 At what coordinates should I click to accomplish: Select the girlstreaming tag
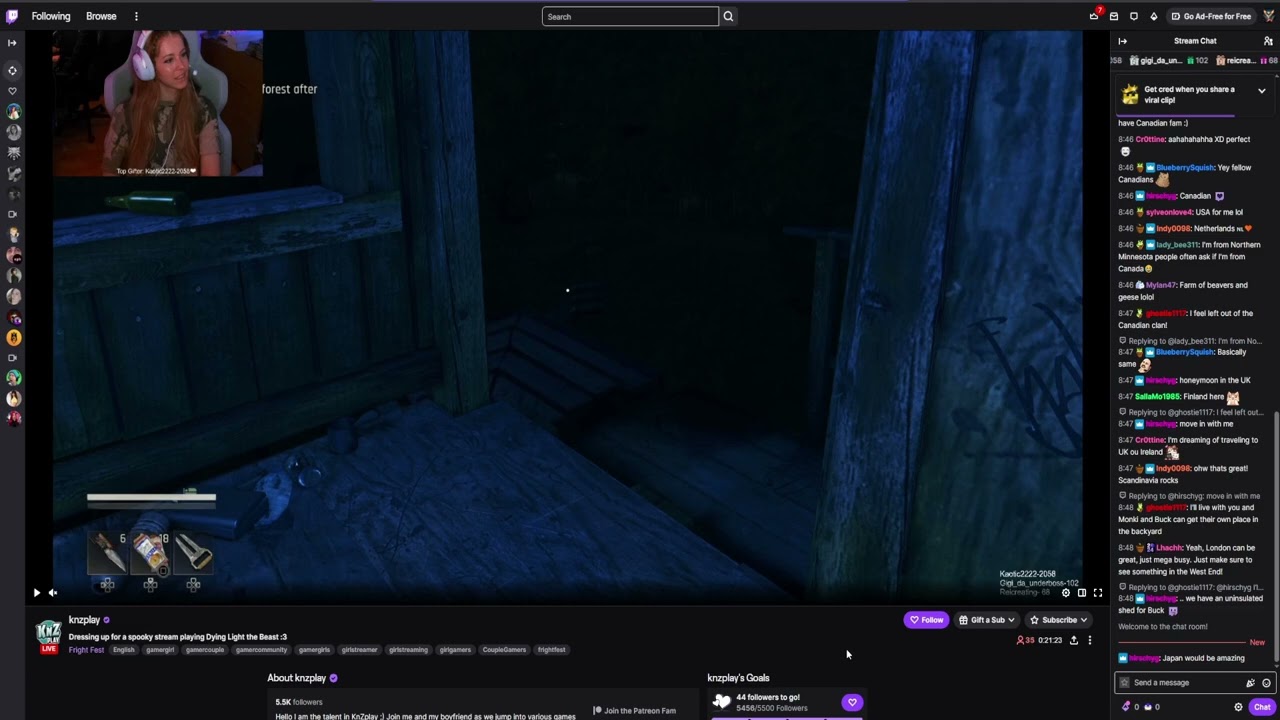coord(408,650)
